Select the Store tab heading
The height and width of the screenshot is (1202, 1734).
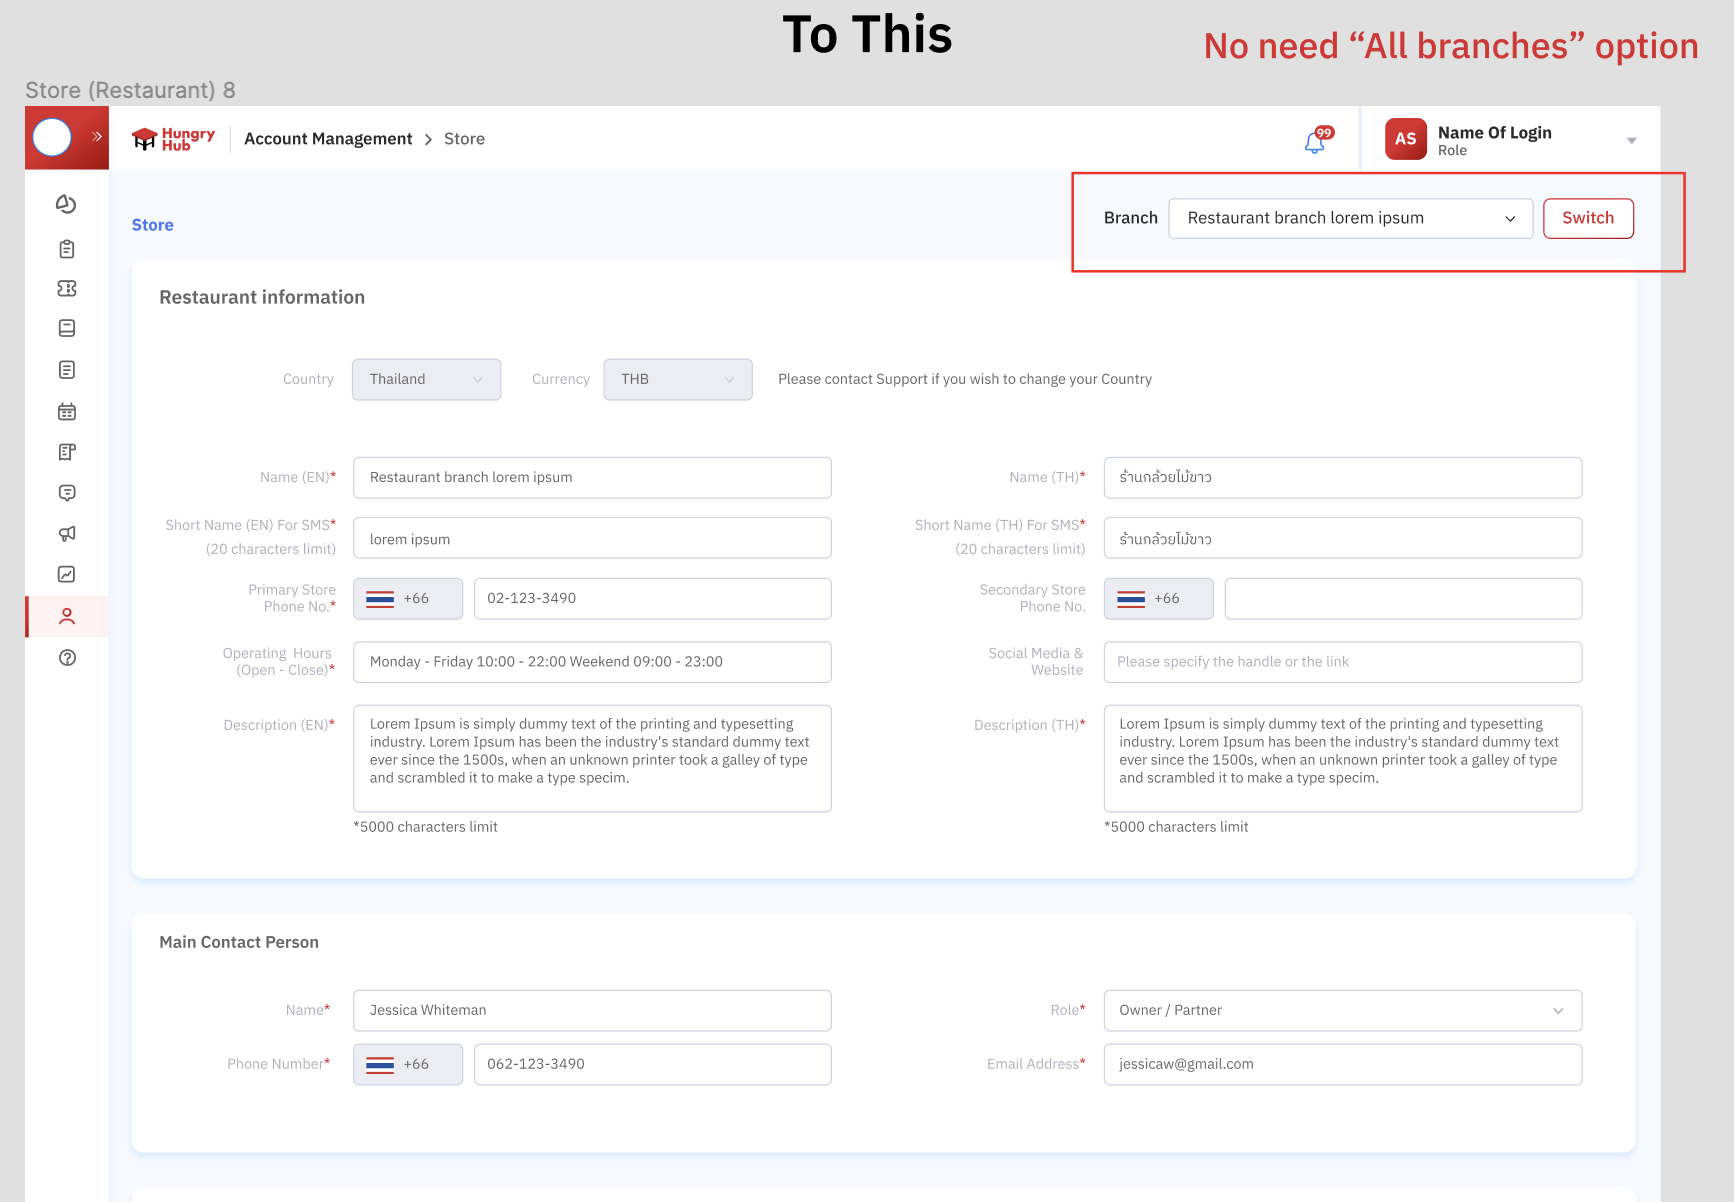point(152,225)
